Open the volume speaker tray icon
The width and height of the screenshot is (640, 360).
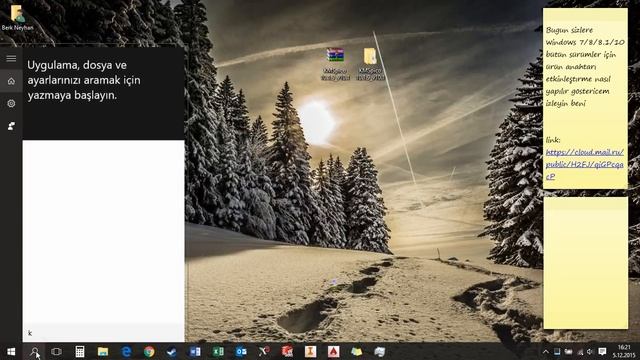pos(590,351)
